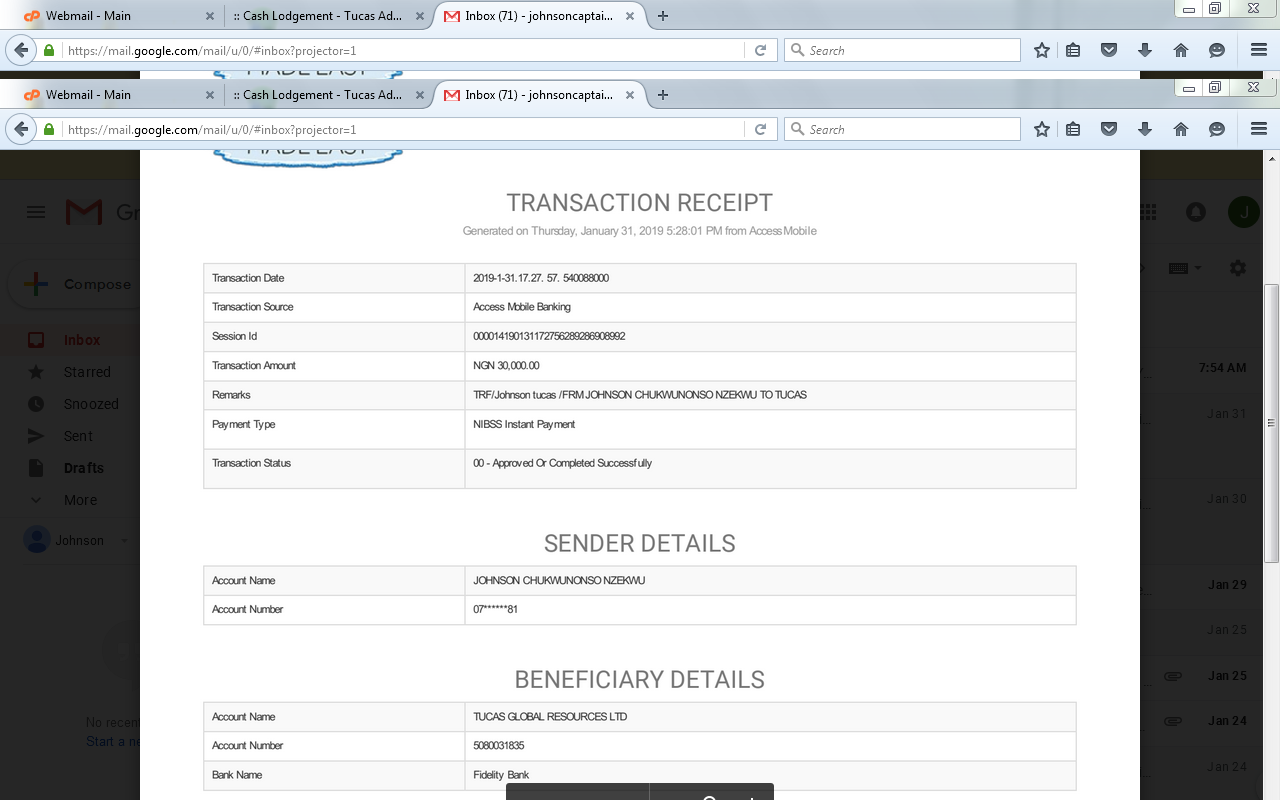Click the Gmail envelope logo
The height and width of the screenshot is (800, 1280).
click(x=84, y=212)
